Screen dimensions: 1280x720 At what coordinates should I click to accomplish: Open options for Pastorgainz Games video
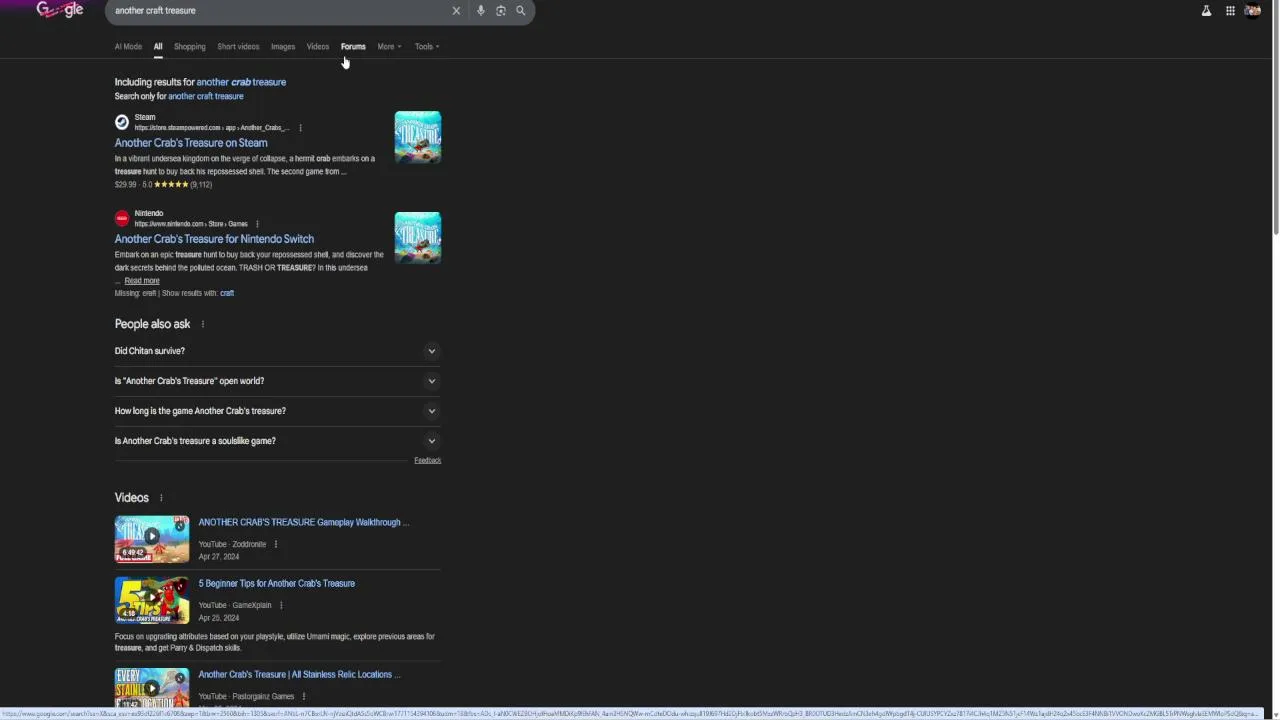pos(303,696)
